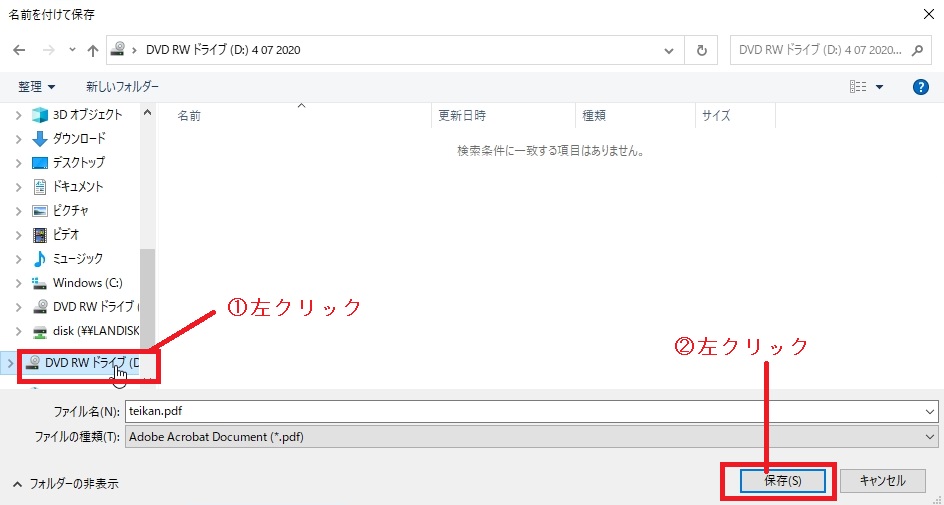
Task: Open the address bar history dropdown
Action: click(x=670, y=50)
